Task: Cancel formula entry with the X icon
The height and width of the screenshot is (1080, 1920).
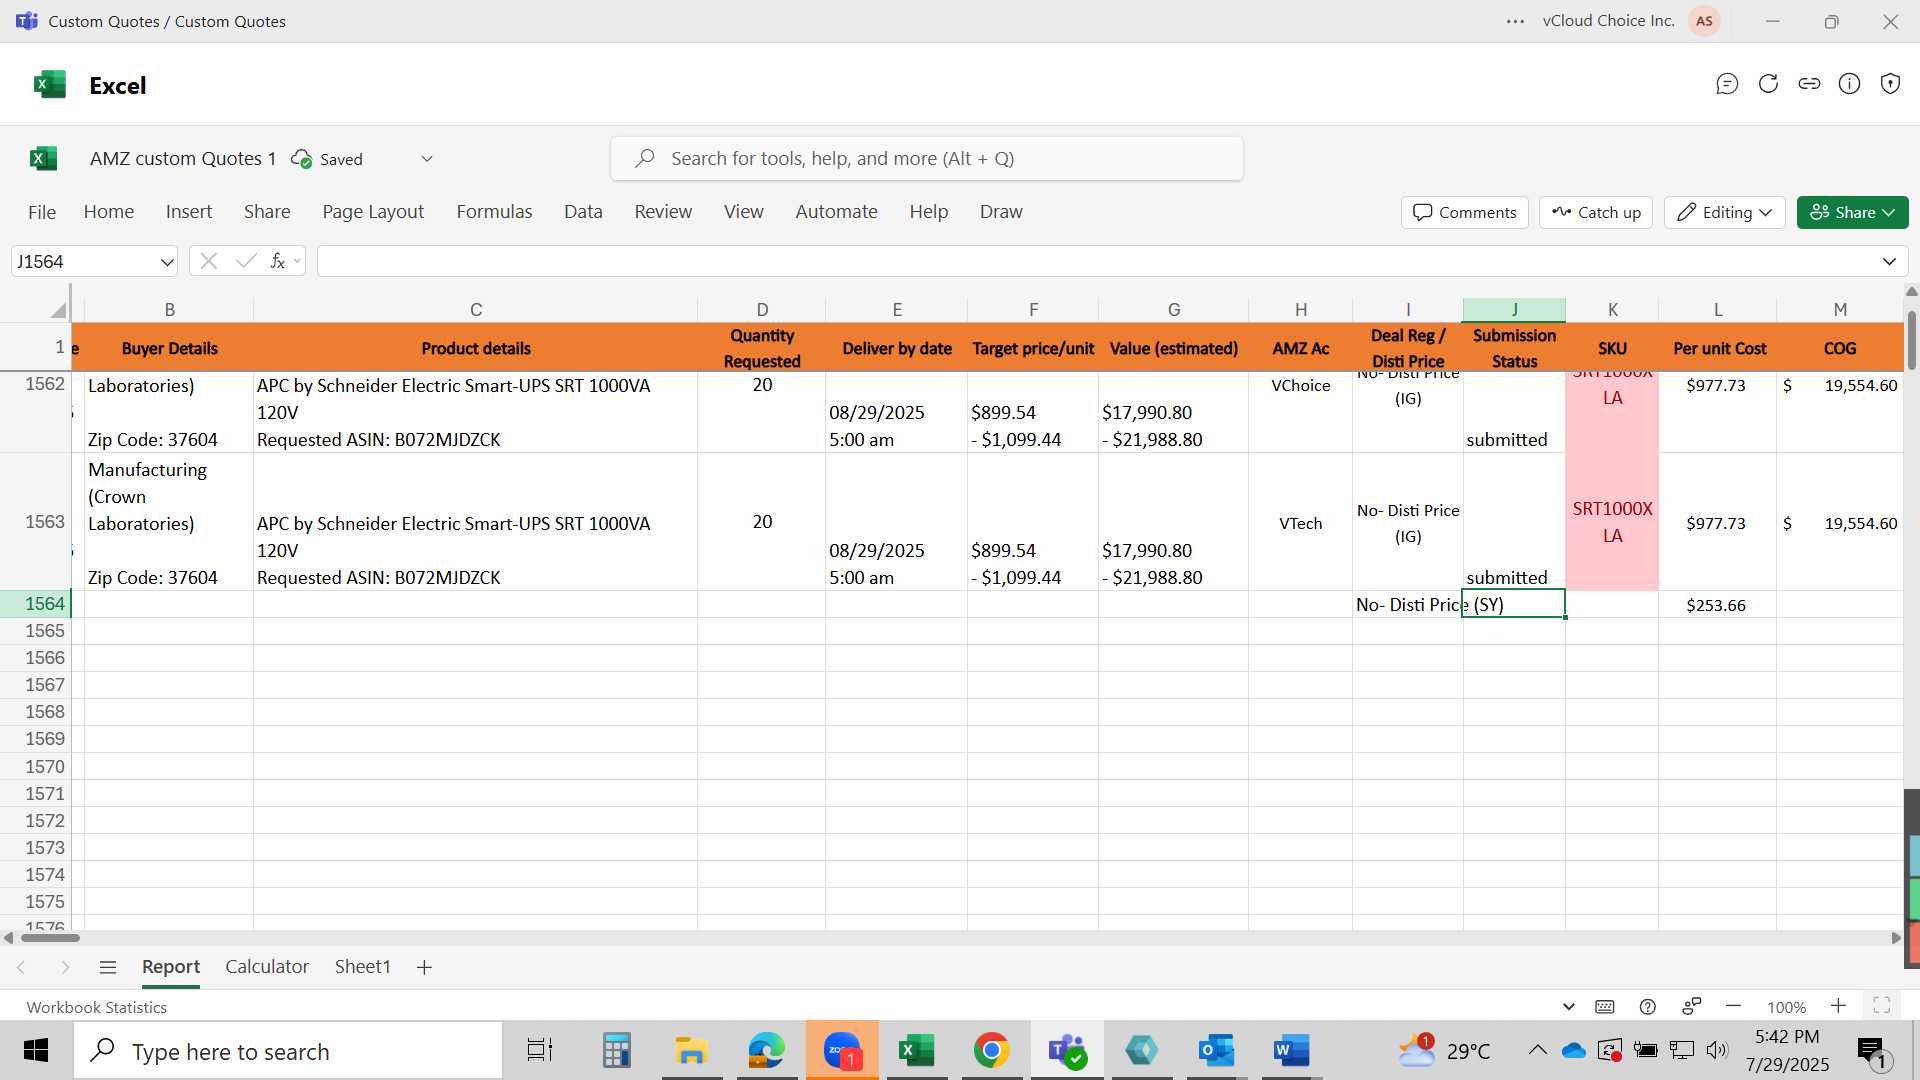Action: [209, 261]
